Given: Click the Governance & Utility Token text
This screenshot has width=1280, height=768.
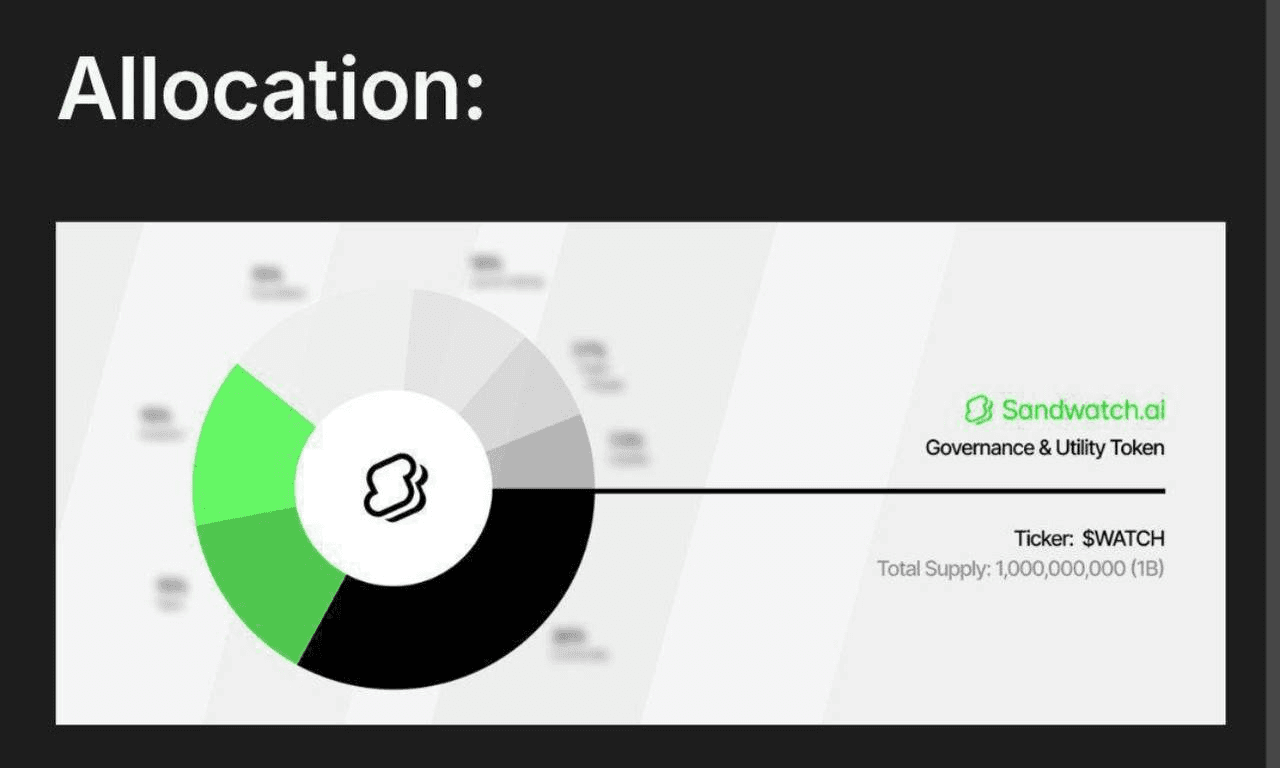Looking at the screenshot, I should click(x=1045, y=448).
